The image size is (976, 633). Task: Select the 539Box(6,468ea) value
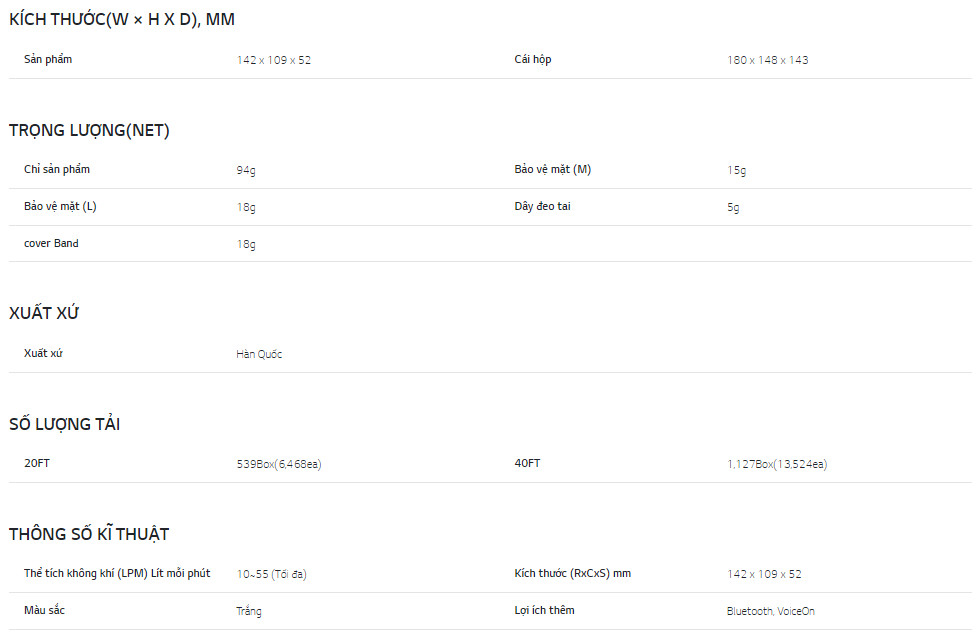coord(279,464)
